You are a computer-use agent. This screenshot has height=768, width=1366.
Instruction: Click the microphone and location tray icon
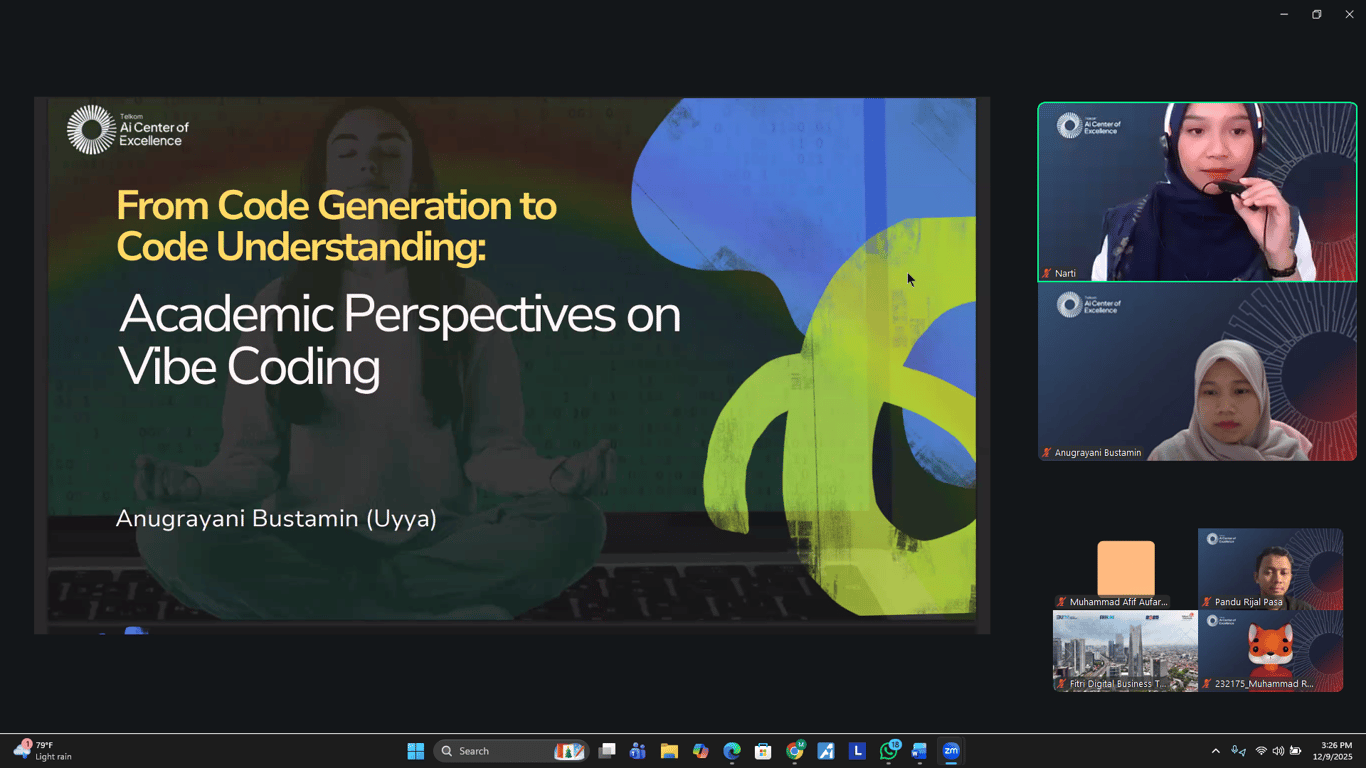pos(1239,751)
